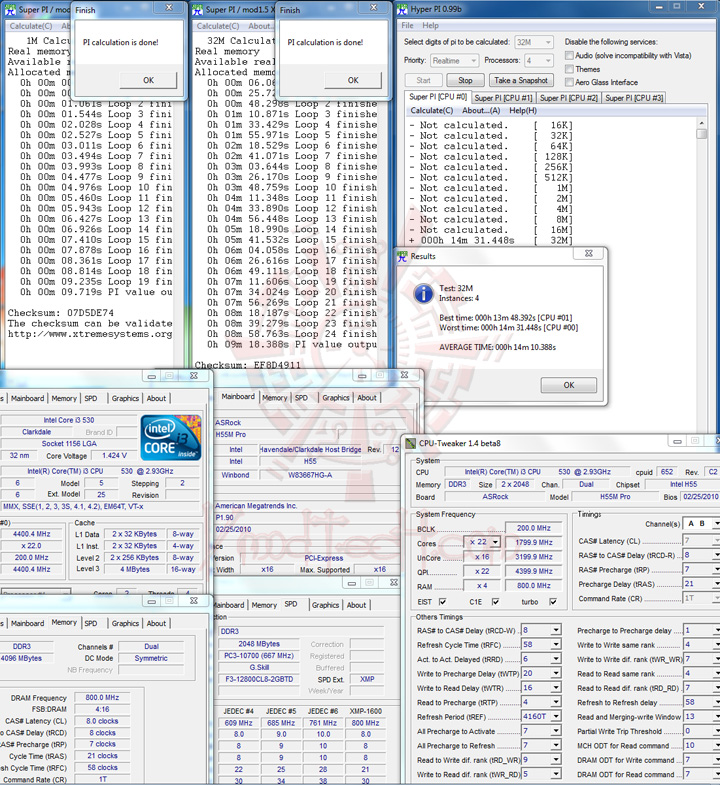Click the disabled Start button in Hyper PI
The width and height of the screenshot is (720, 785).
[x=423, y=80]
